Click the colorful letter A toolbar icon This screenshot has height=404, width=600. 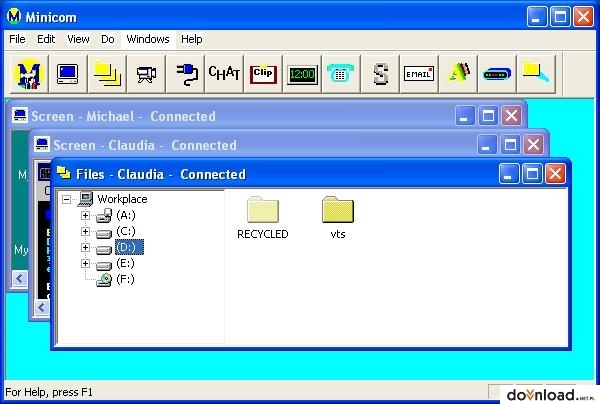(x=458, y=74)
